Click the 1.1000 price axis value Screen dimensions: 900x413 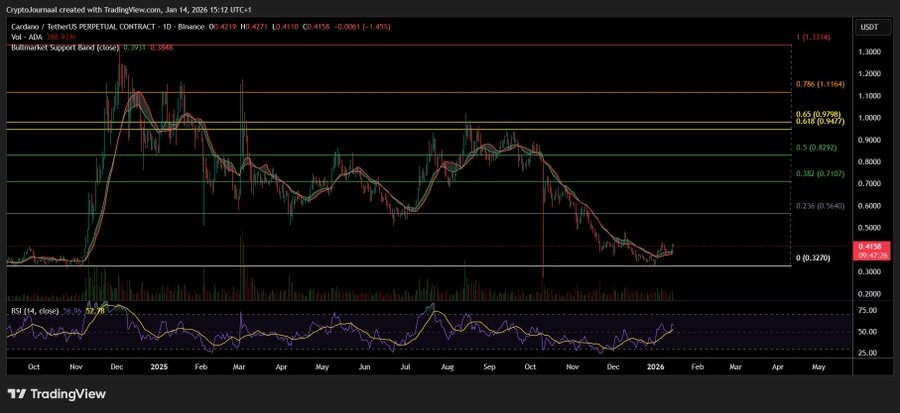point(870,96)
